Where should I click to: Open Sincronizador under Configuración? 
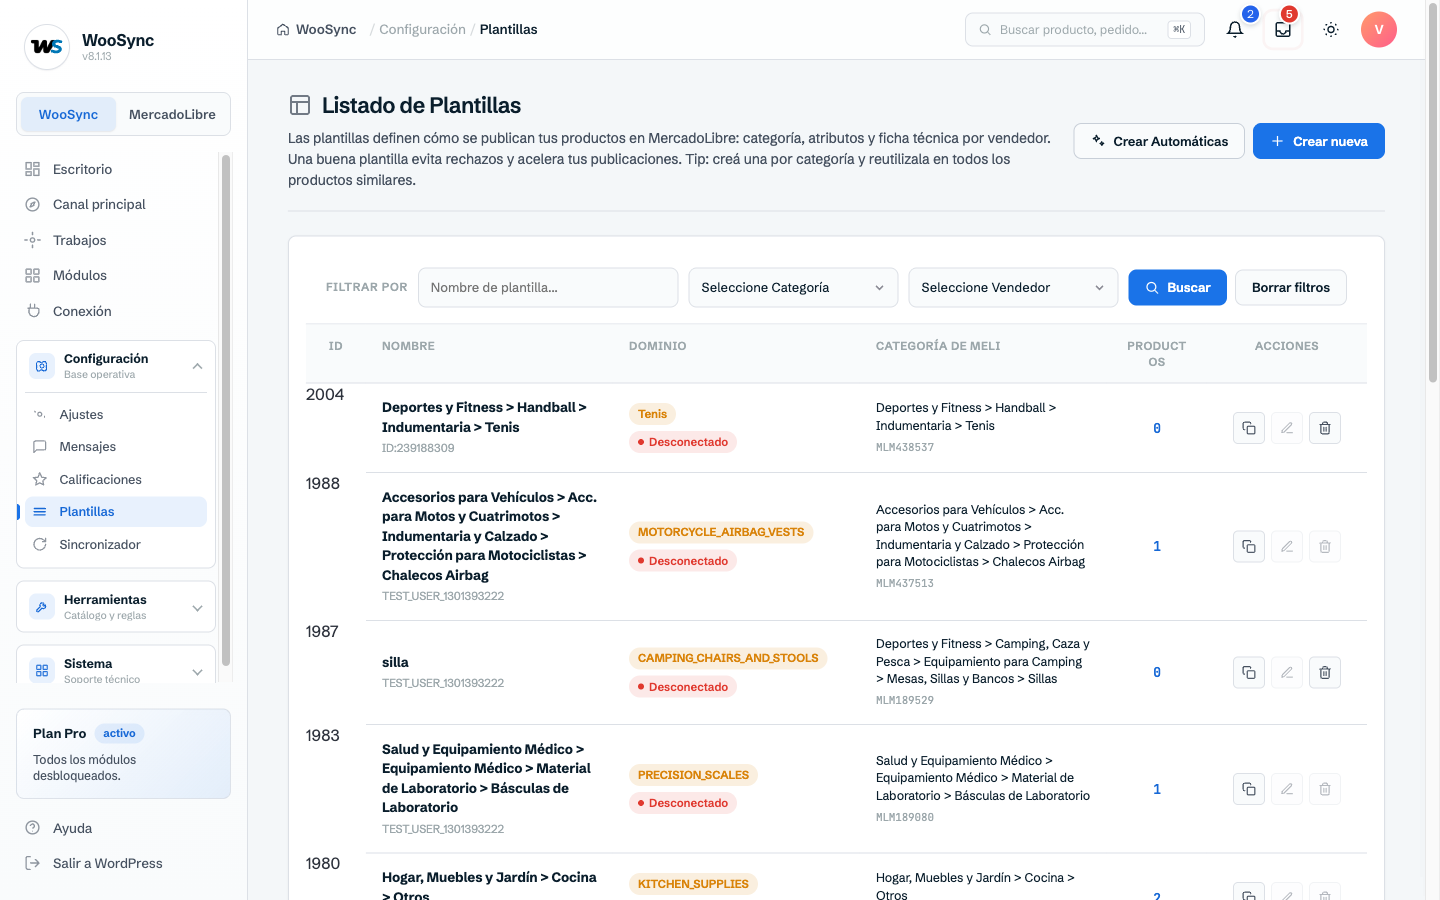[116, 544]
